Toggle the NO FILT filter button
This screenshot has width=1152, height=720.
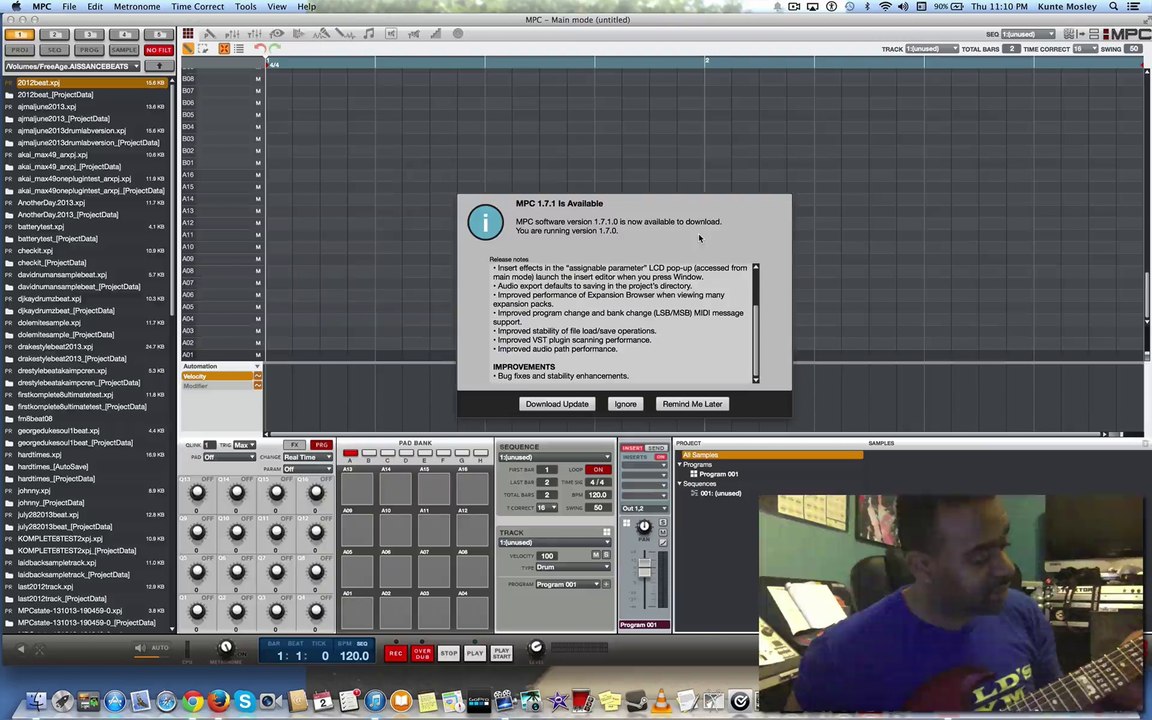pos(159,50)
